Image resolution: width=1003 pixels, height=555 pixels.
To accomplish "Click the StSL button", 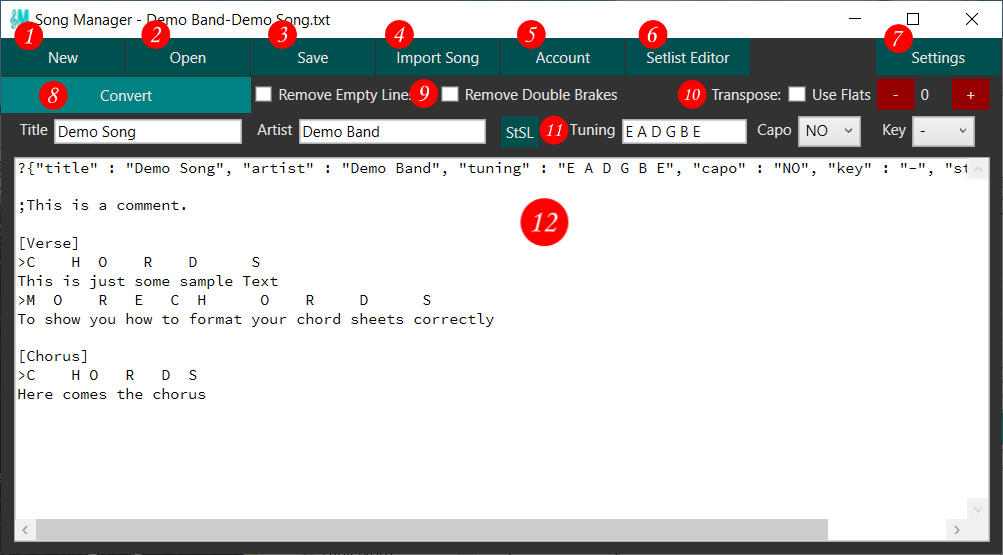I will [519, 132].
